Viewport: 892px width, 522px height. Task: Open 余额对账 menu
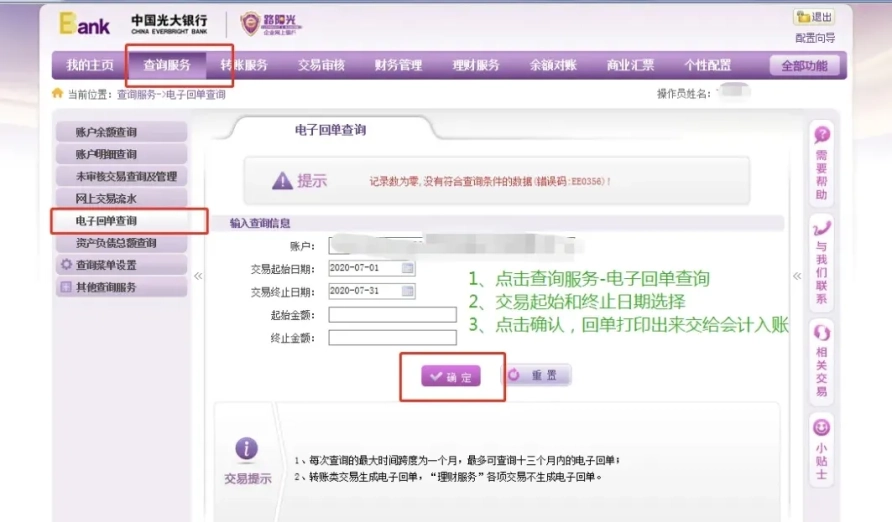(x=553, y=65)
